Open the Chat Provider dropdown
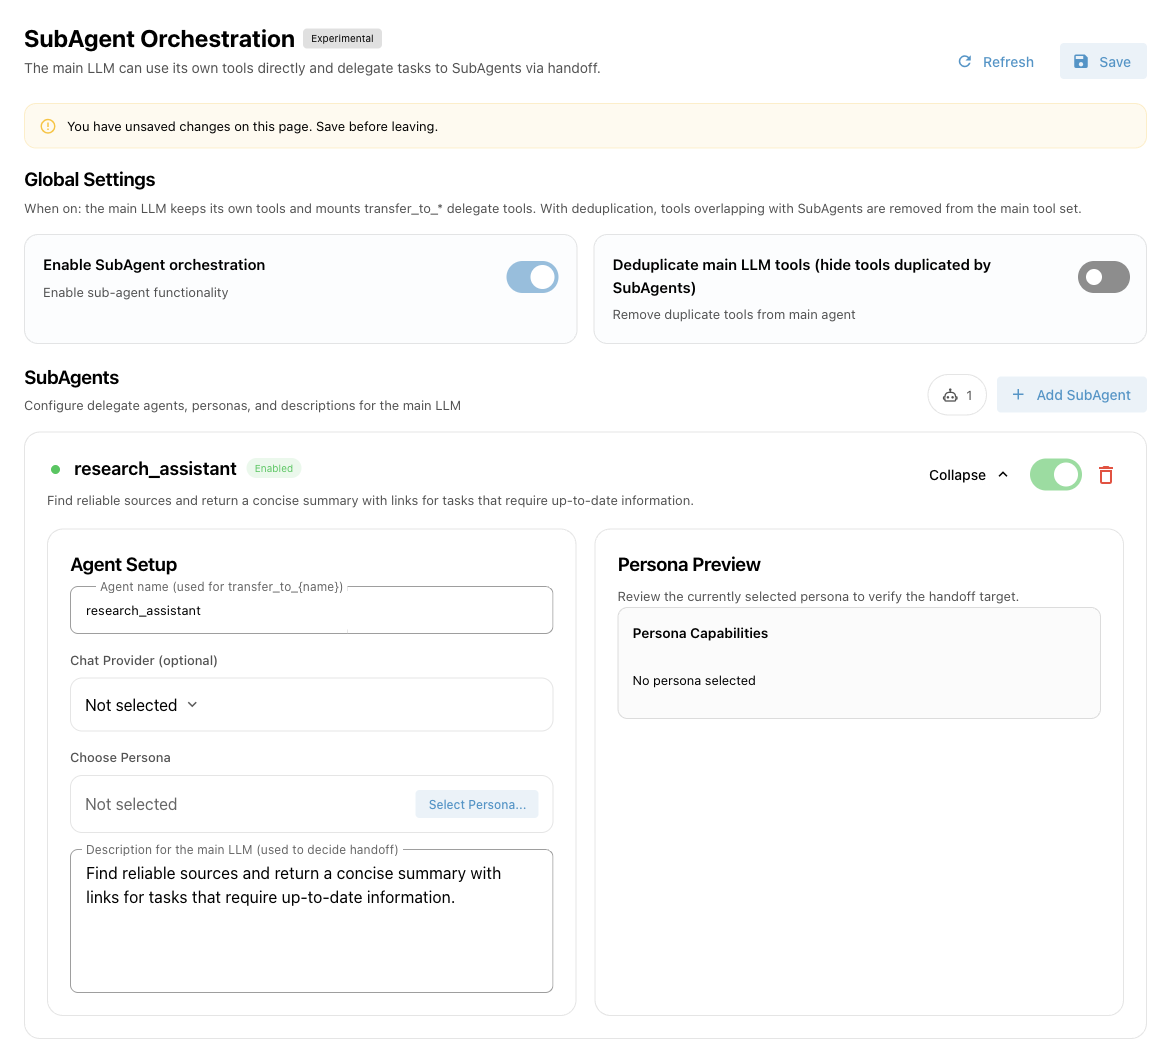The height and width of the screenshot is (1062, 1171). click(311, 704)
